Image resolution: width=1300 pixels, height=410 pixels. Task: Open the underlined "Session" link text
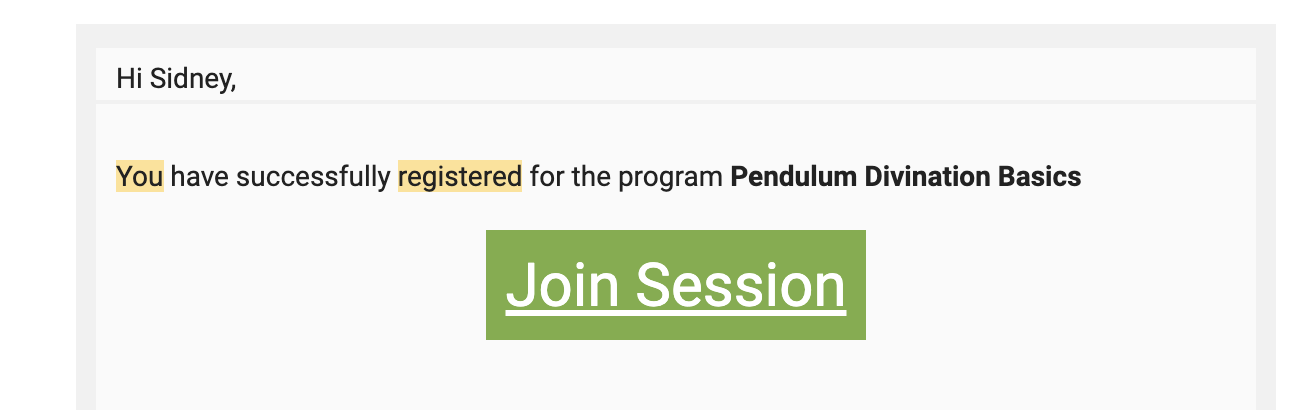(x=741, y=285)
